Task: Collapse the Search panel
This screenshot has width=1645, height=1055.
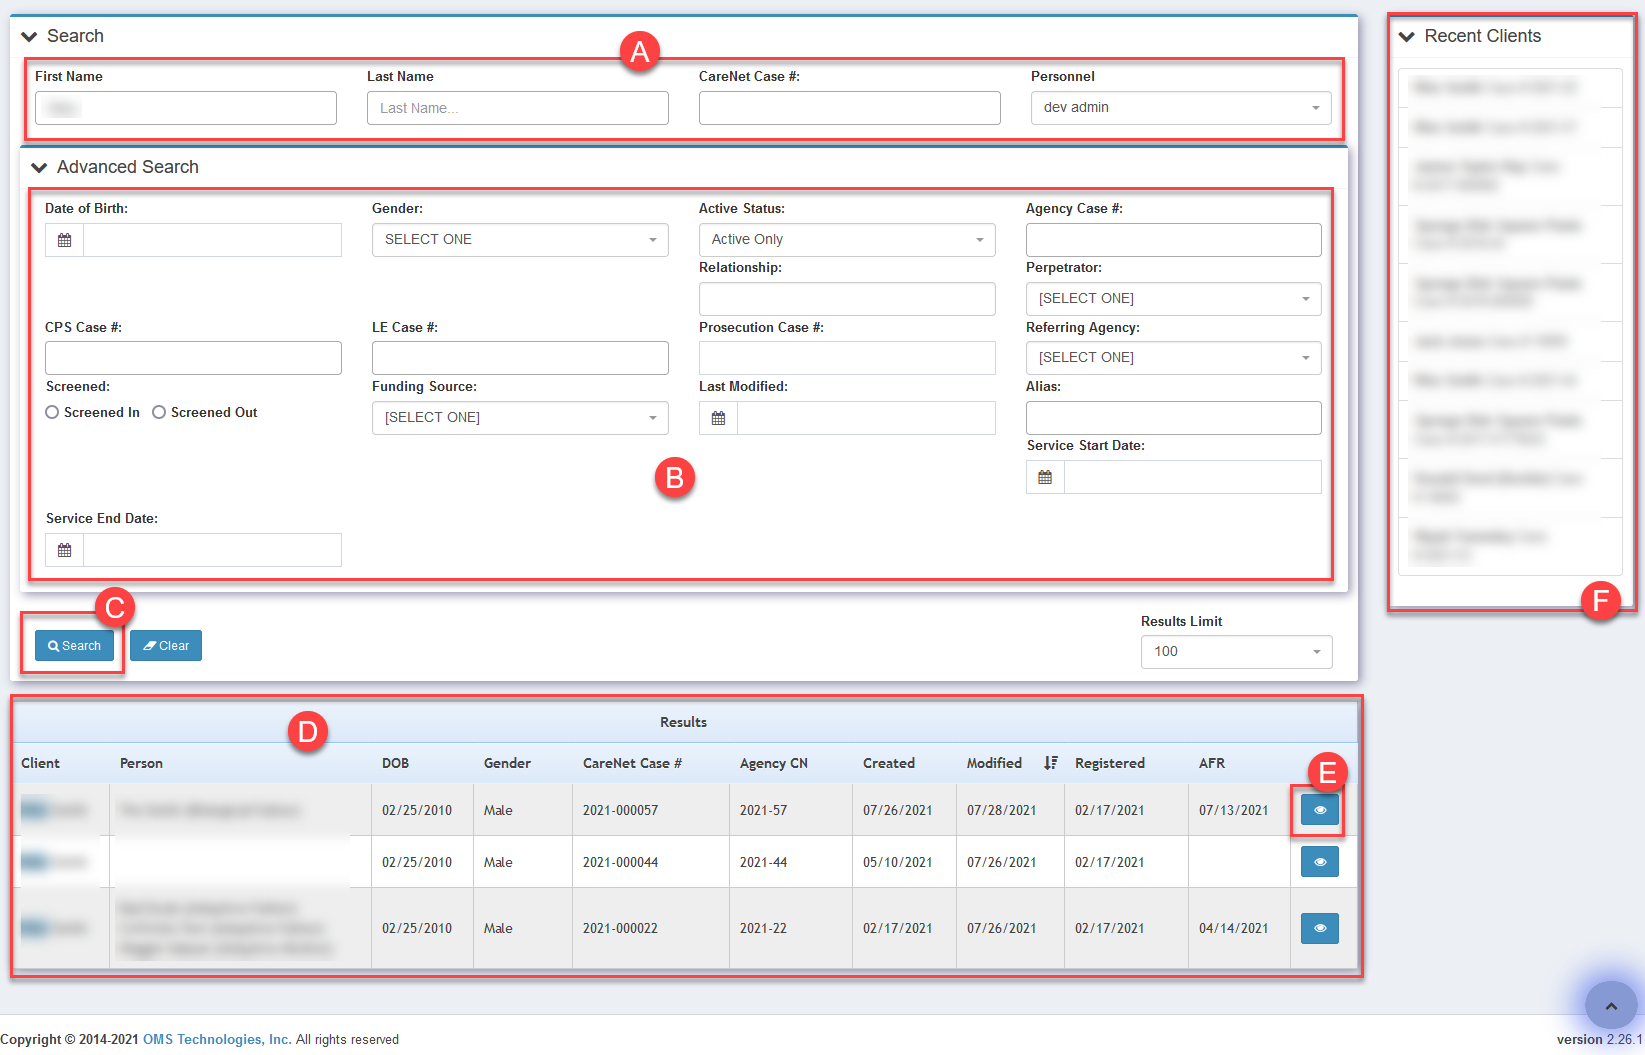Action: [29, 37]
